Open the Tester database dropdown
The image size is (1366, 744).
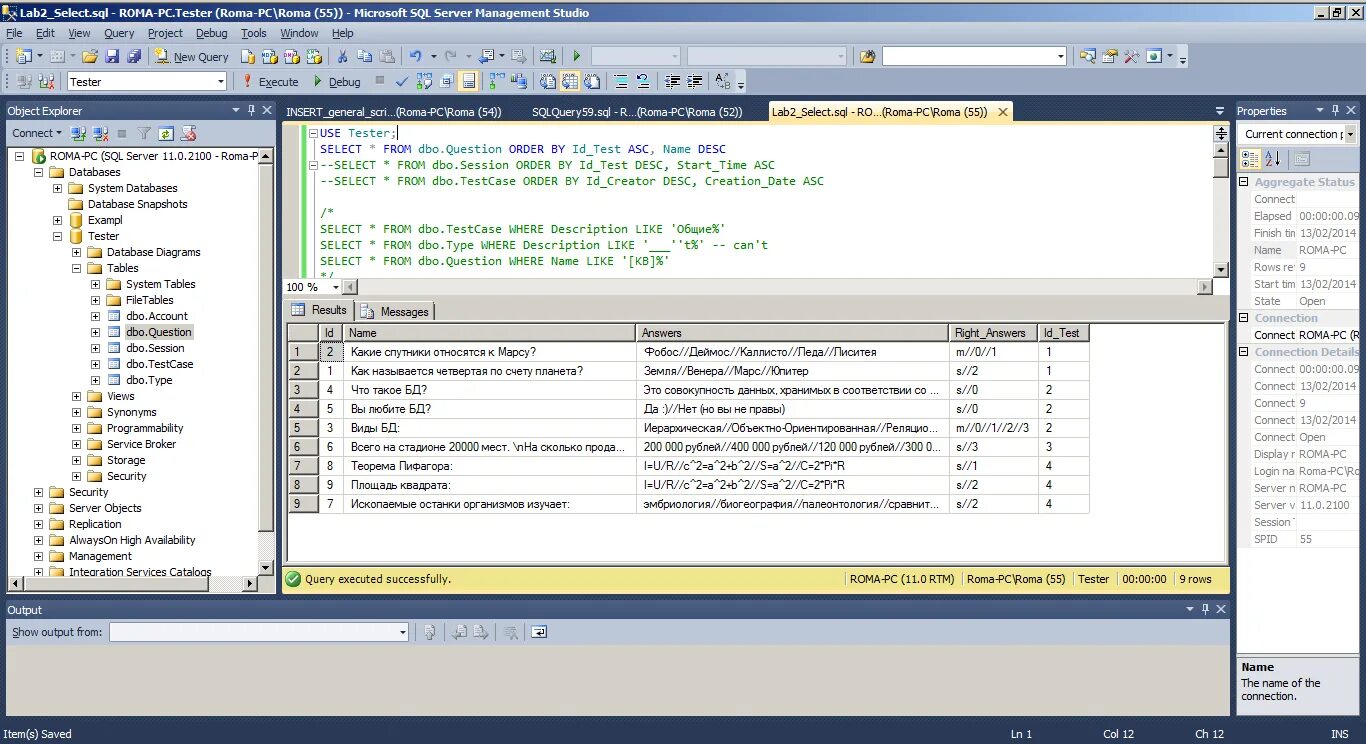(220, 82)
